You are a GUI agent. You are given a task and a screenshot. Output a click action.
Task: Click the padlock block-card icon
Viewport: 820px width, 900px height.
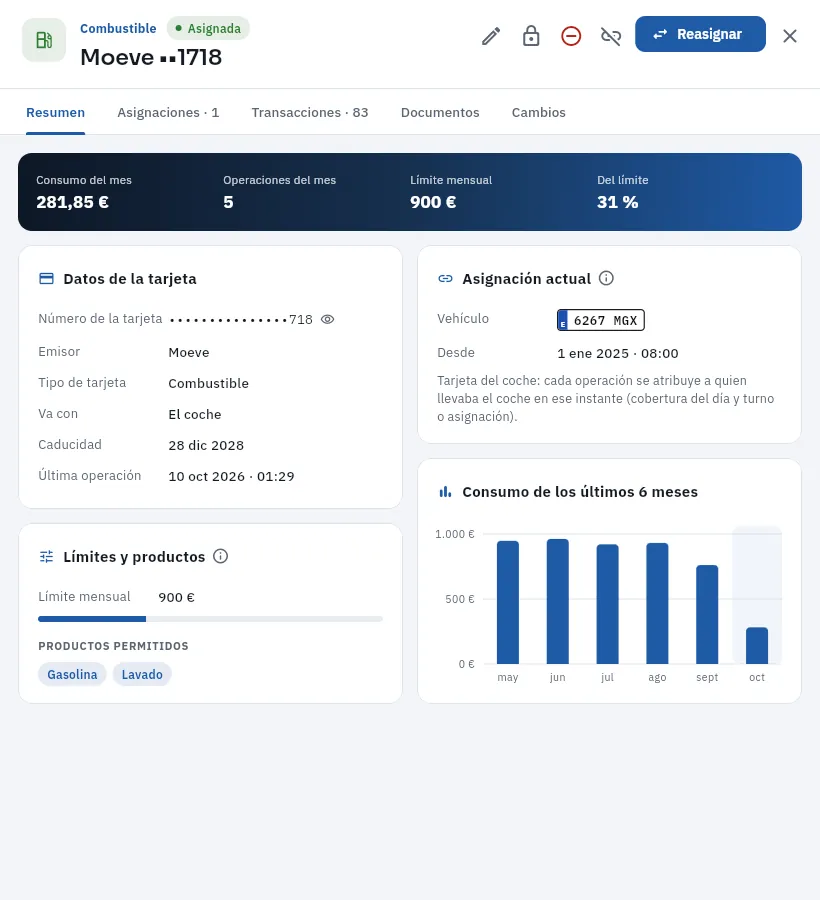coord(531,36)
